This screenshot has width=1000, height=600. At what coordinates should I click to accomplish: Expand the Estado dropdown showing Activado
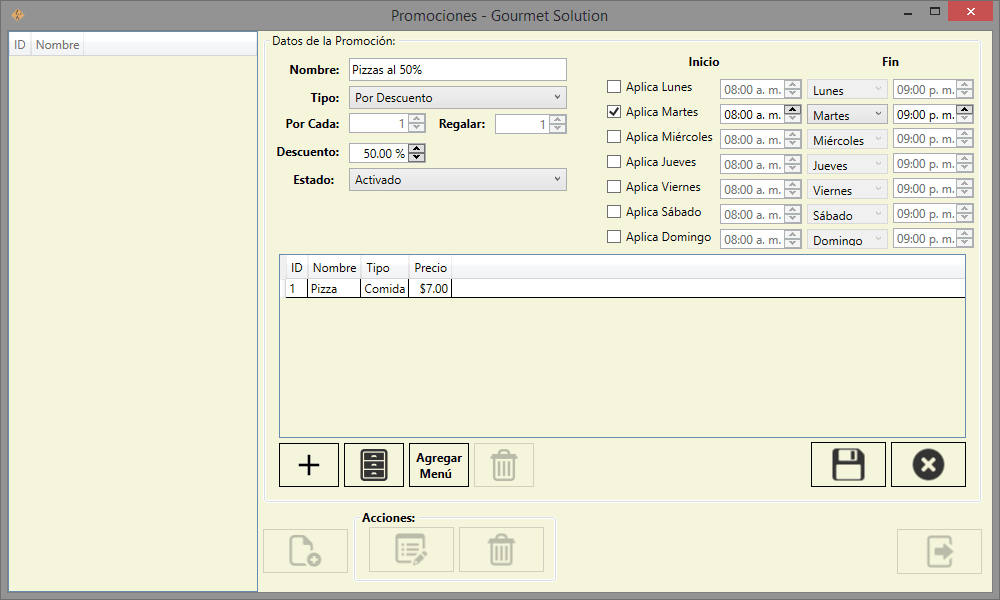point(458,179)
